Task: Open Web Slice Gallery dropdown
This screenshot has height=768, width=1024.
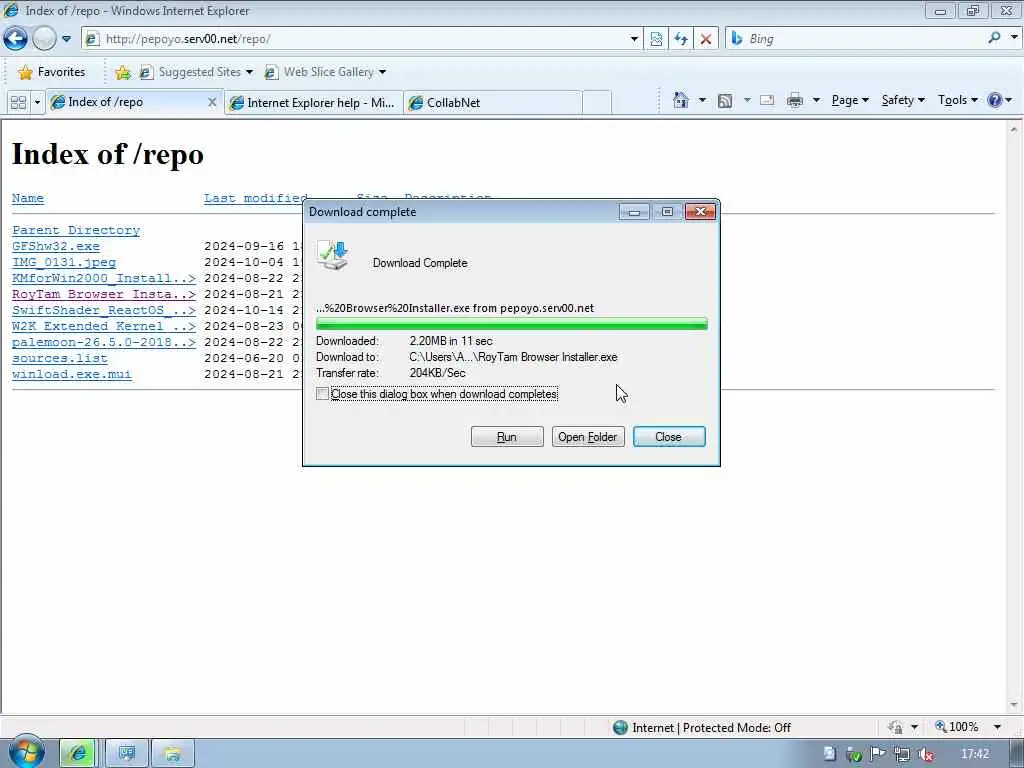Action: tap(325, 72)
